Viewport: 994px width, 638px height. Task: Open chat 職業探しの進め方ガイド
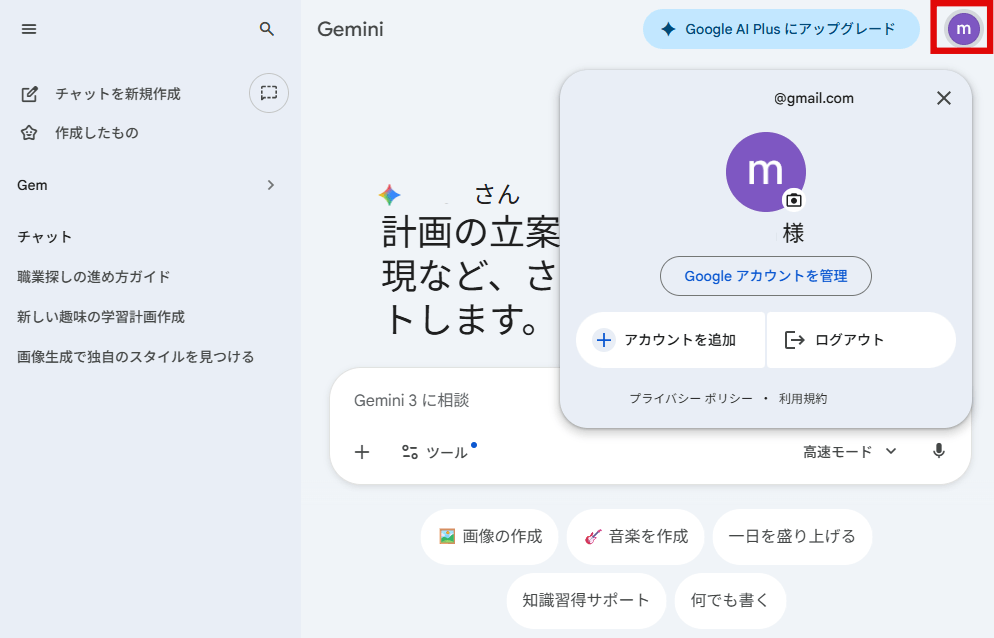tap(94, 277)
